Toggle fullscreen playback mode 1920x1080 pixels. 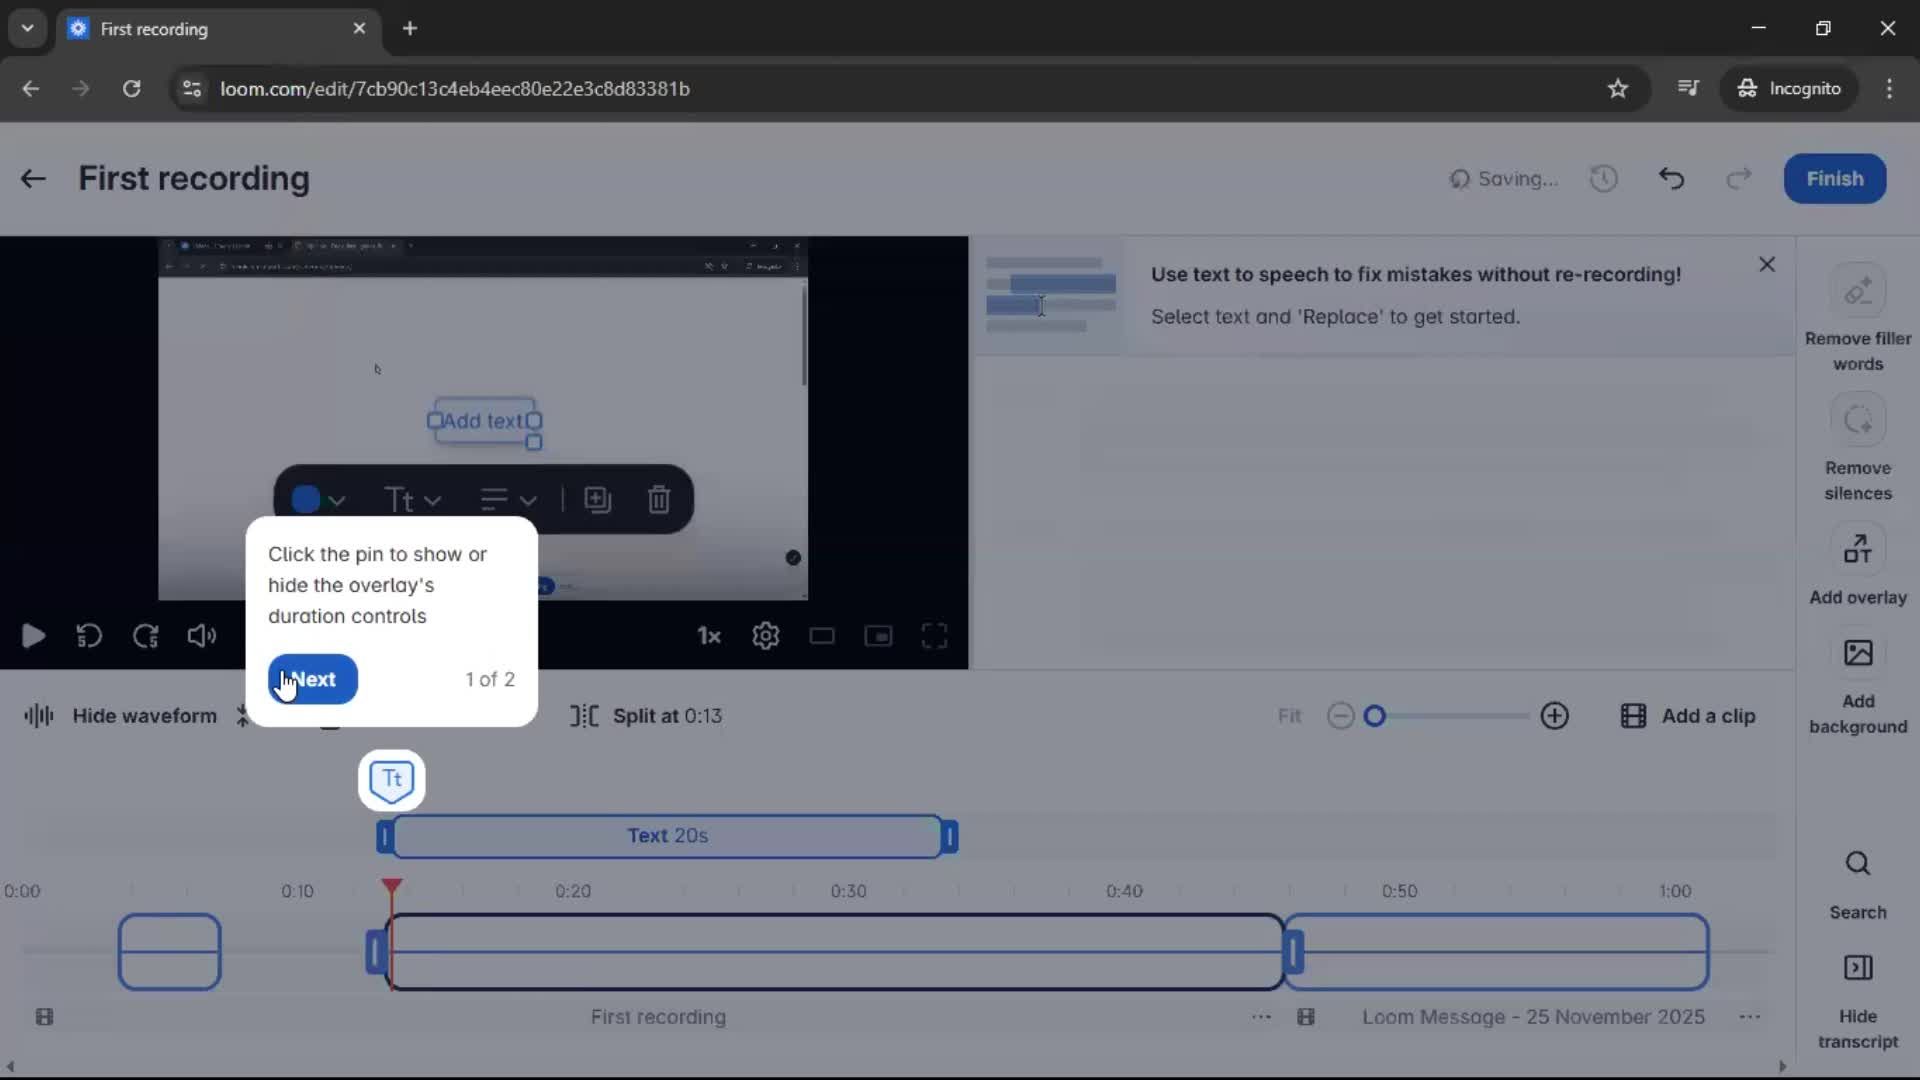[x=934, y=636]
